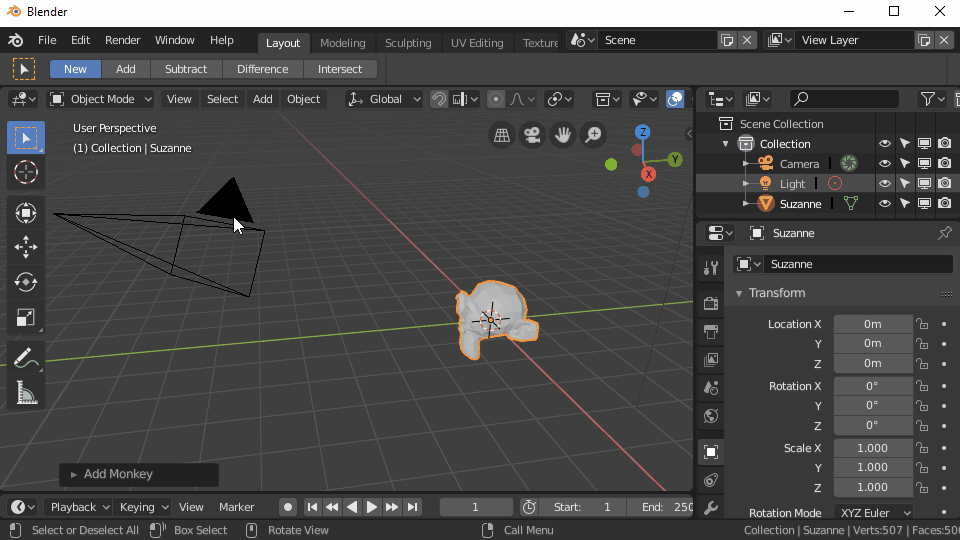Open the Edit menu
This screenshot has width=960, height=540.
tap(80, 40)
